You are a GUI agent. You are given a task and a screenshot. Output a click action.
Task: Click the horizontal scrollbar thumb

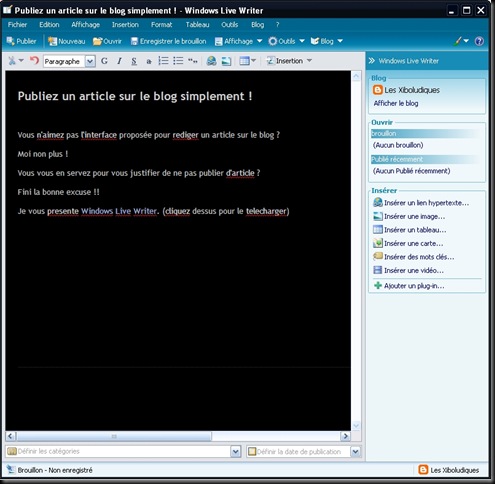coord(114,436)
